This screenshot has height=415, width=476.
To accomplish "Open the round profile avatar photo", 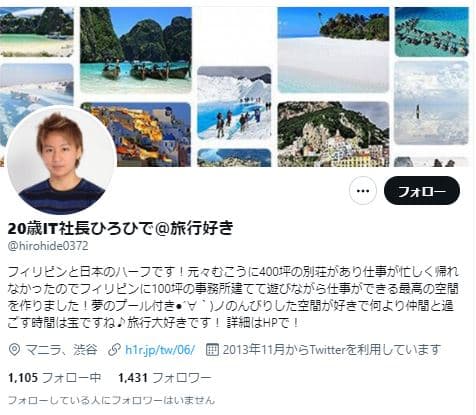I will [61, 160].
